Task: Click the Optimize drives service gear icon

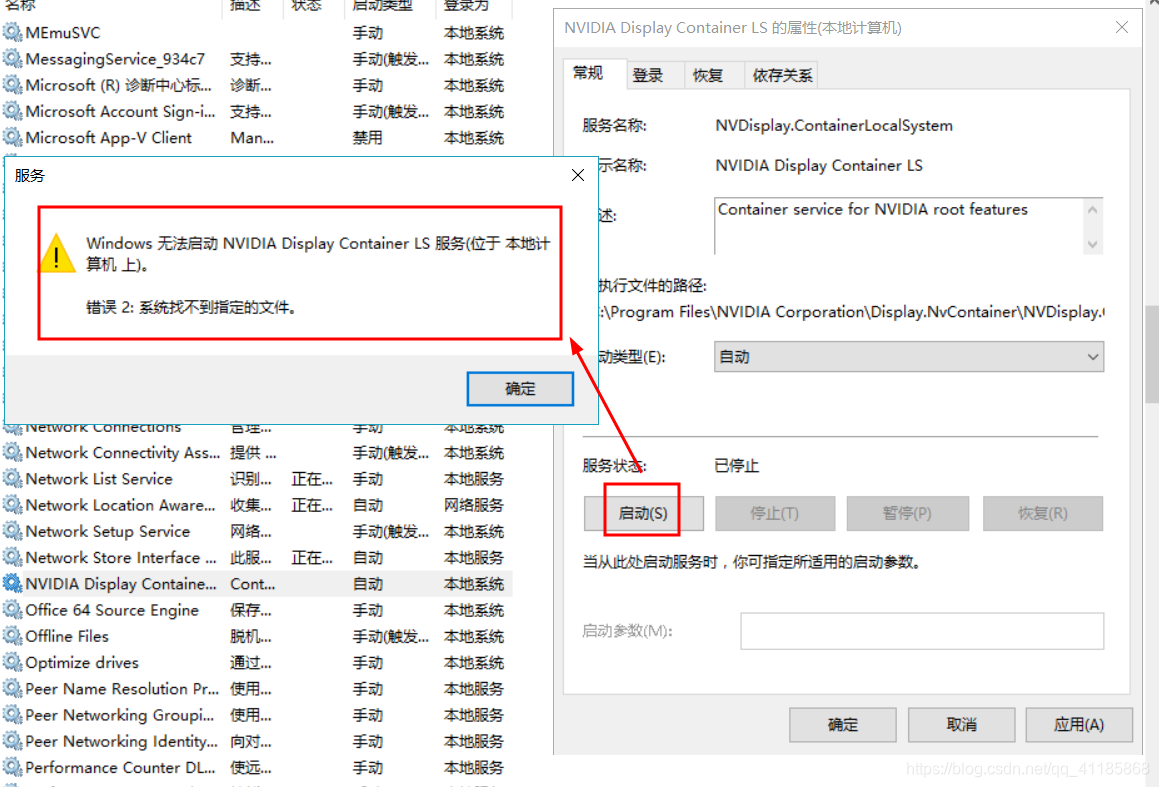Action: [12, 662]
